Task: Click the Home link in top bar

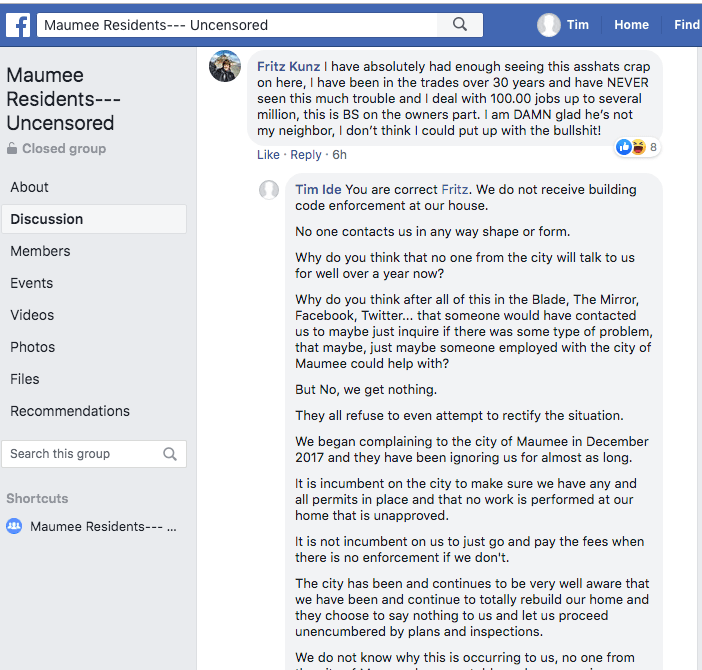Action: pos(631,25)
